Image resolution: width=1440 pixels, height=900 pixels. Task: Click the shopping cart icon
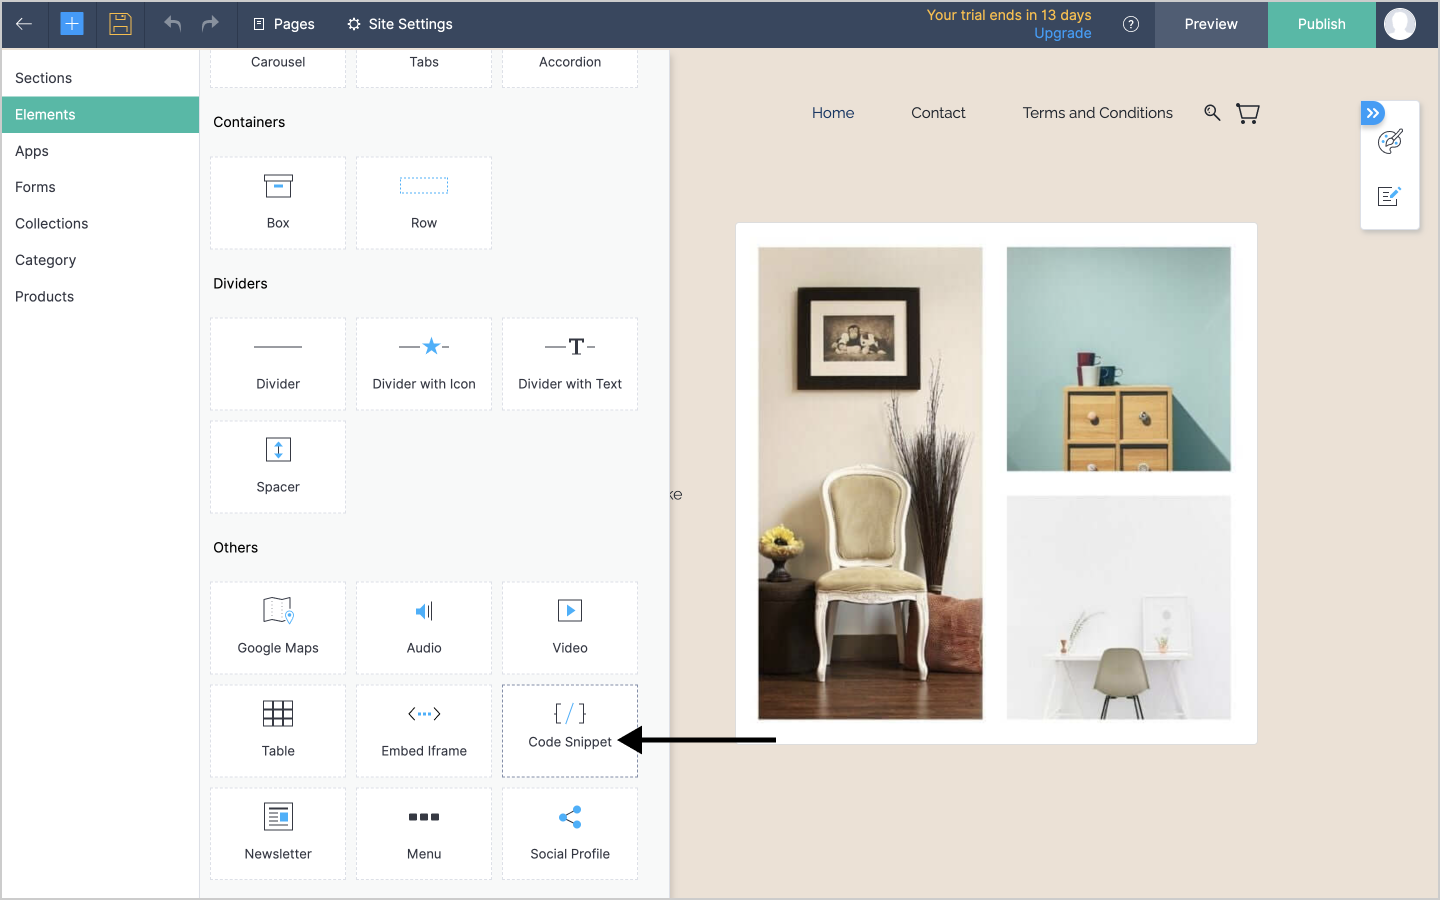point(1248,114)
